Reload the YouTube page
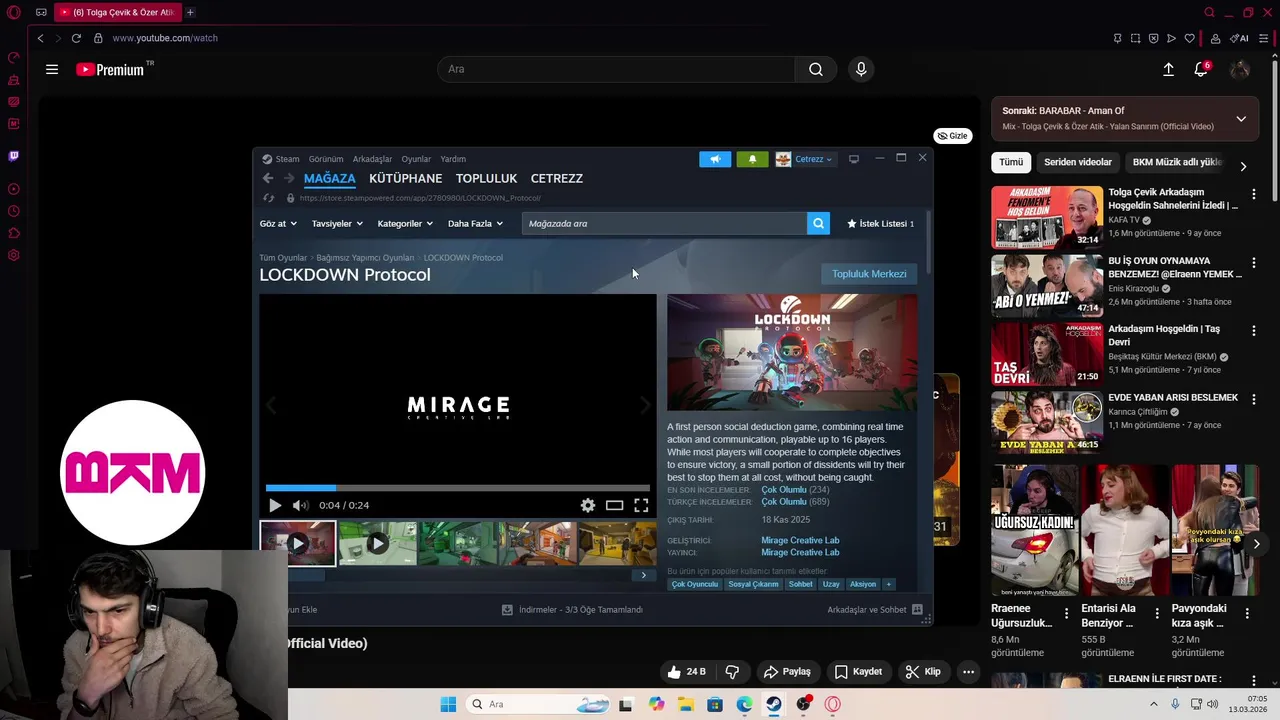1280x720 pixels. tap(76, 38)
